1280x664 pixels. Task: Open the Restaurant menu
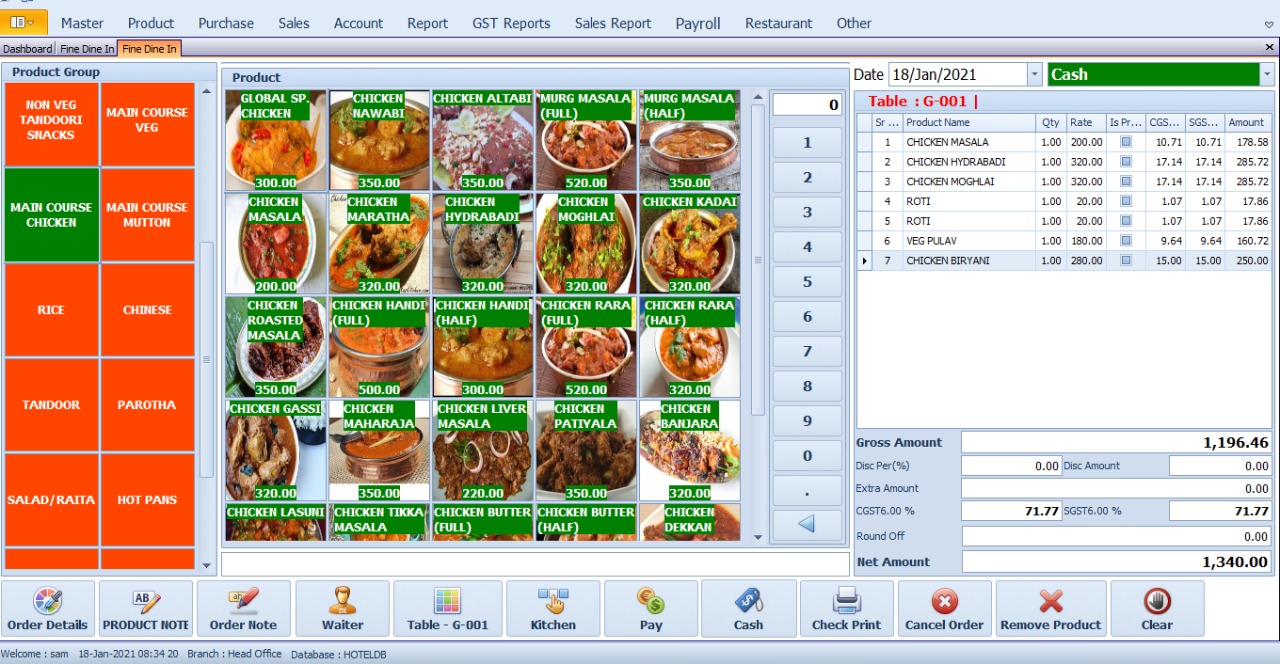pyautogui.click(x=778, y=23)
